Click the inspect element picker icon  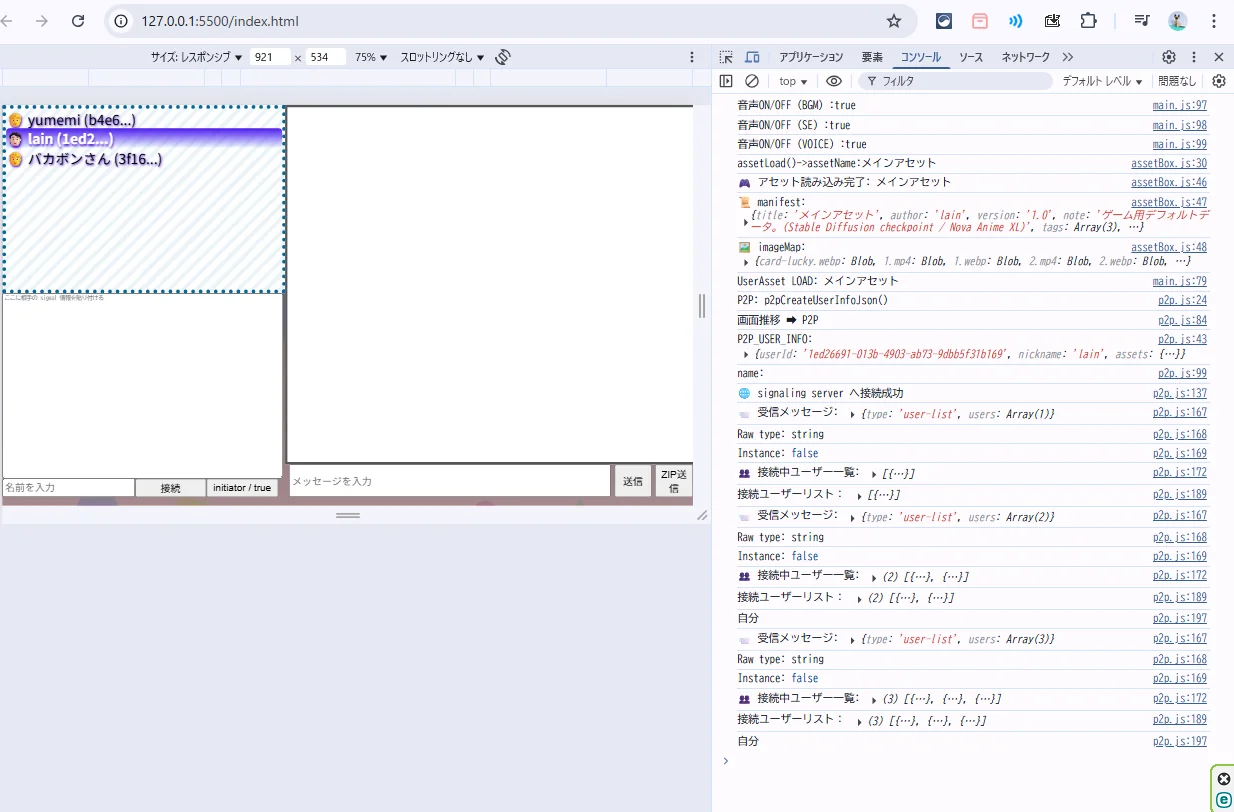[726, 57]
